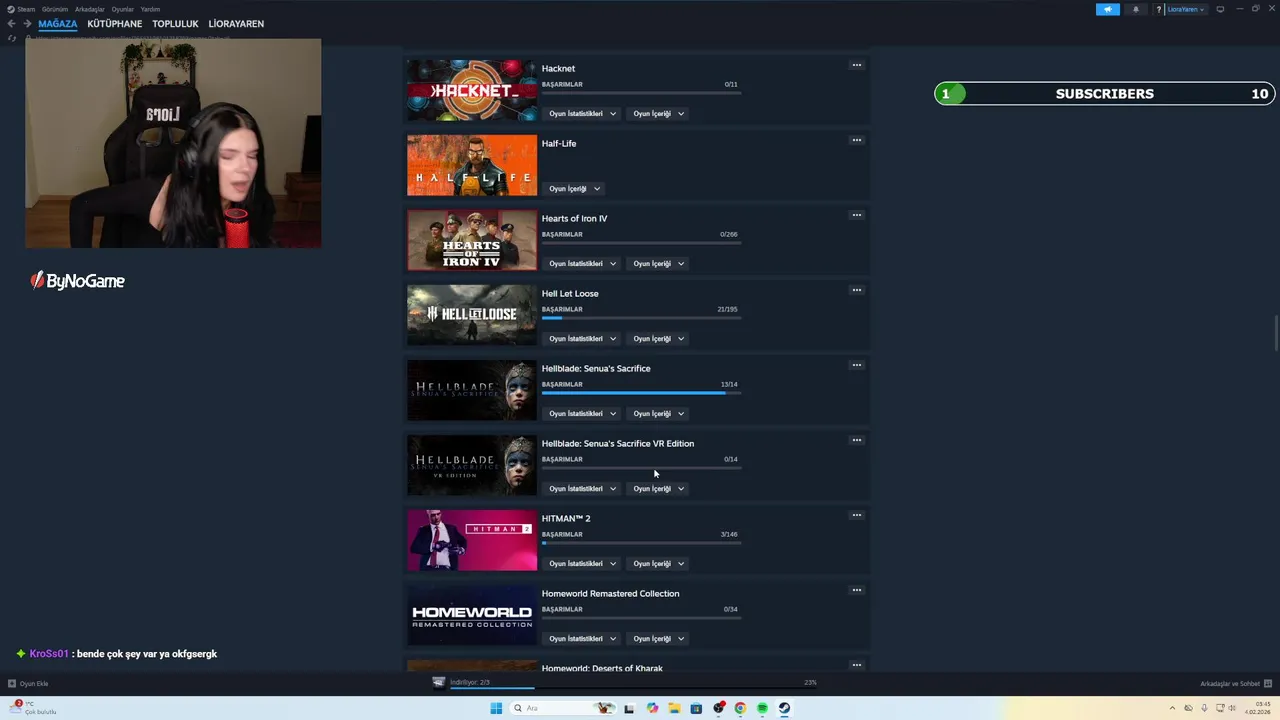The width and height of the screenshot is (1280, 720).
Task: Open Microsoft Store from the taskbar
Action: (696, 708)
